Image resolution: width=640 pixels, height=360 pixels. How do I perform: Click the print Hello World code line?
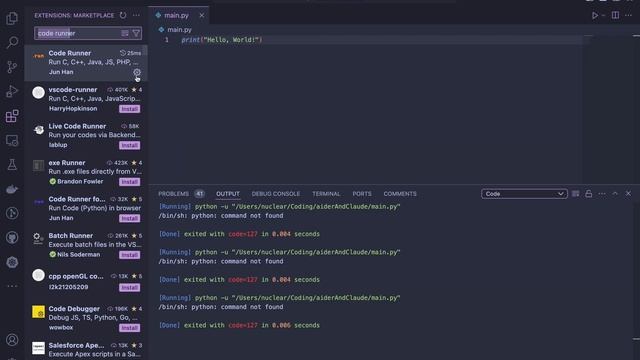(x=222, y=40)
